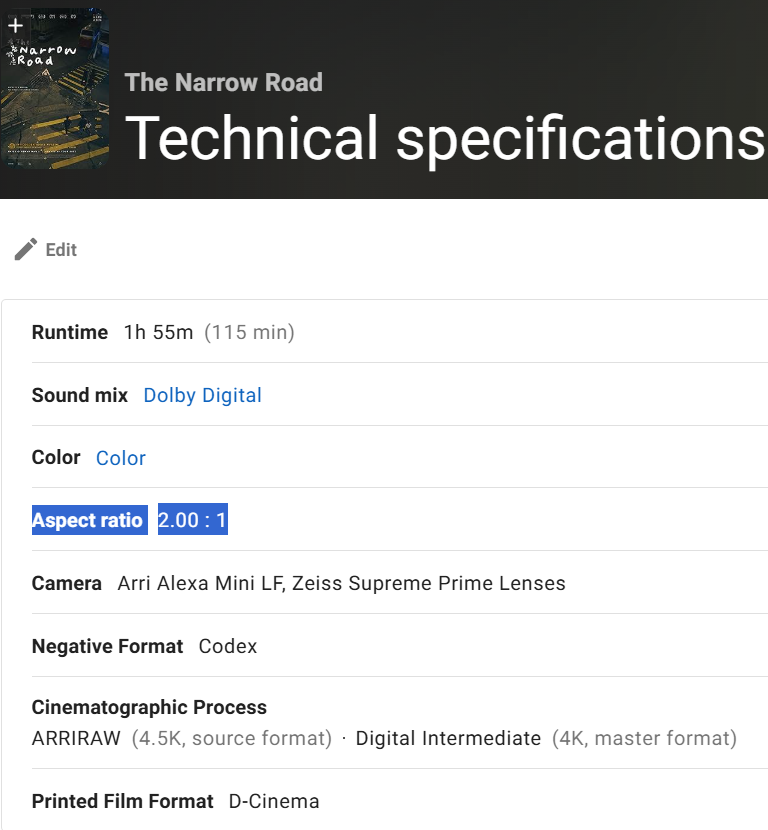The height and width of the screenshot is (830, 768).
Task: Select the 1h 55m runtime value
Action: [158, 332]
